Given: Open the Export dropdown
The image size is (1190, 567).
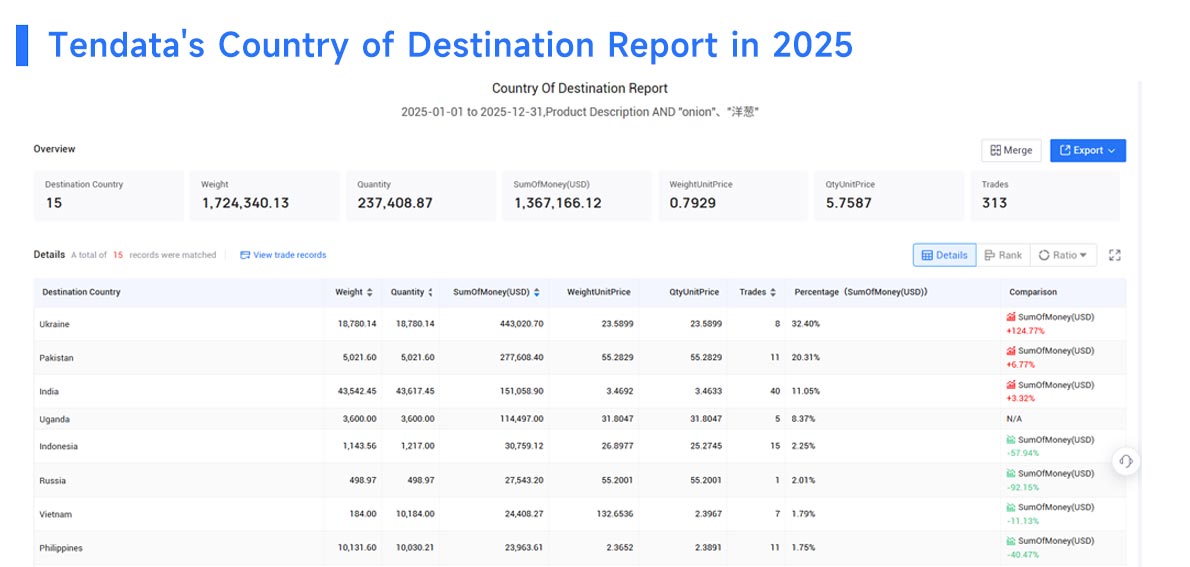Looking at the screenshot, I should [x=1088, y=150].
